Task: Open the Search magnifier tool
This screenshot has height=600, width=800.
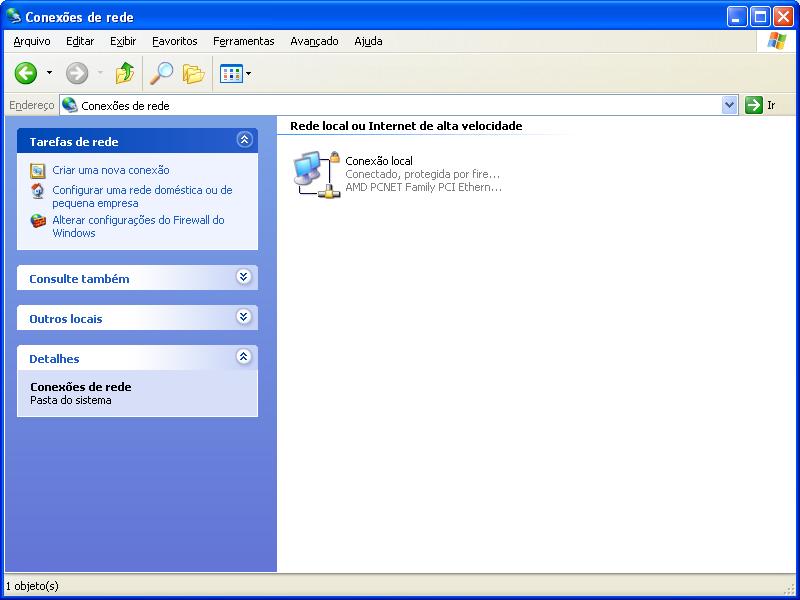Action: click(x=161, y=73)
